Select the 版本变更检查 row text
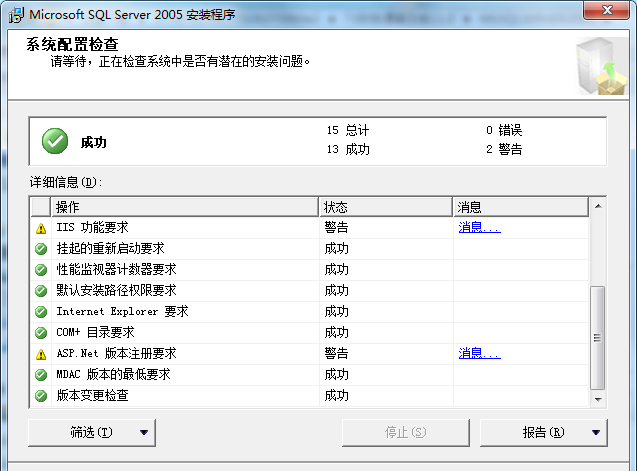The width and height of the screenshot is (637, 471). coord(92,395)
